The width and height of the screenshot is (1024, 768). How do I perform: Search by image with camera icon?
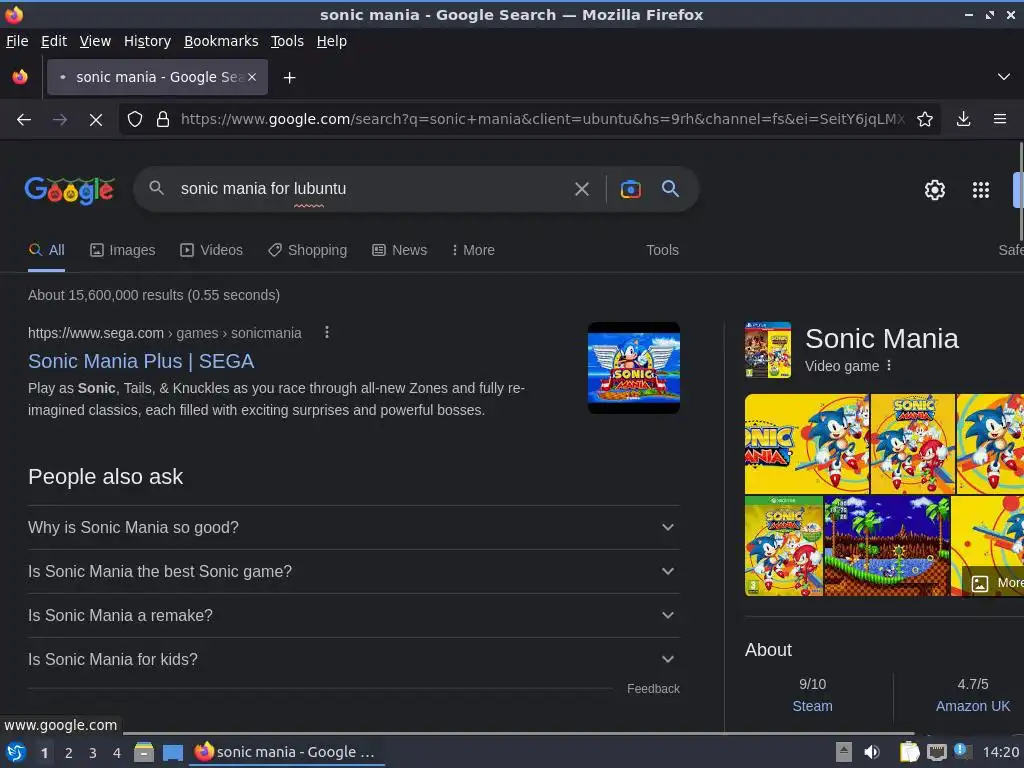[630, 189]
